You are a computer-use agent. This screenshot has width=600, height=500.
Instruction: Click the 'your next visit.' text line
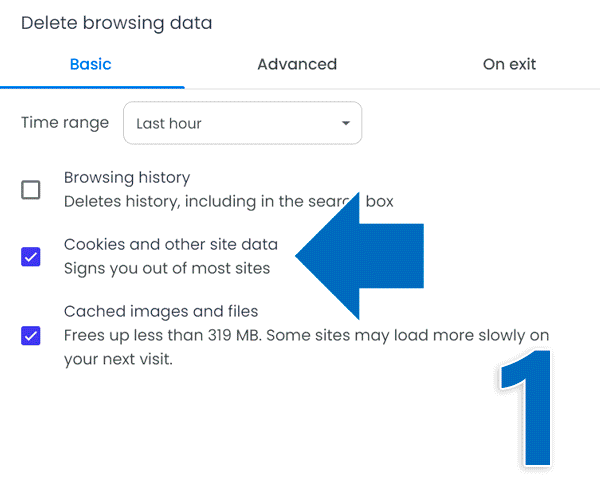point(118,359)
